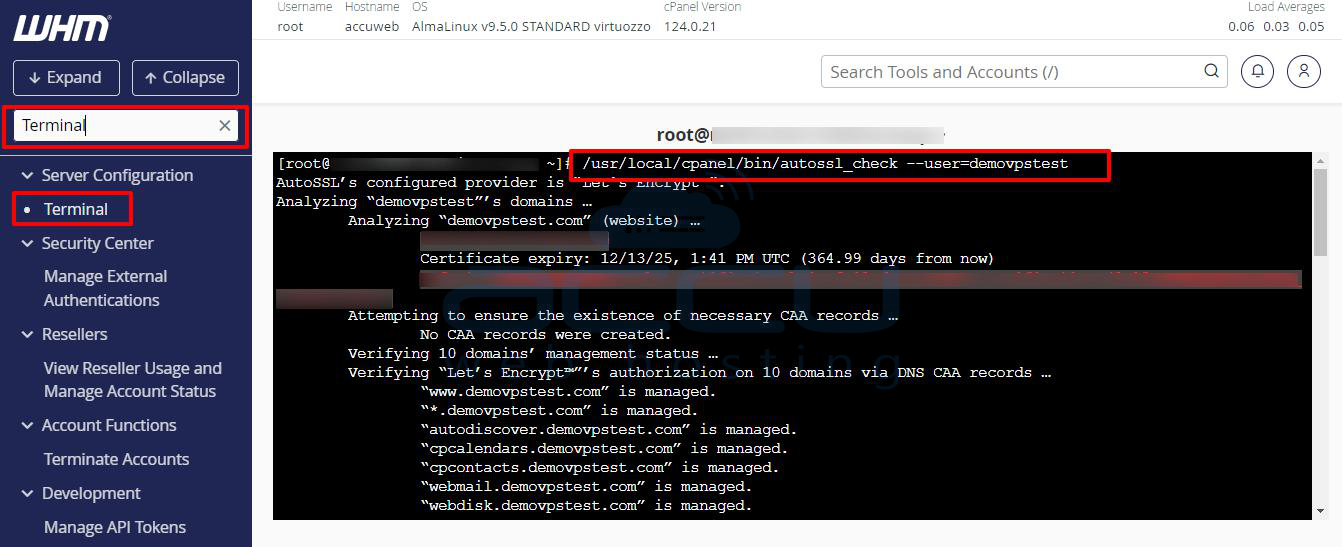Click the Certificate expiry line

(x=707, y=258)
